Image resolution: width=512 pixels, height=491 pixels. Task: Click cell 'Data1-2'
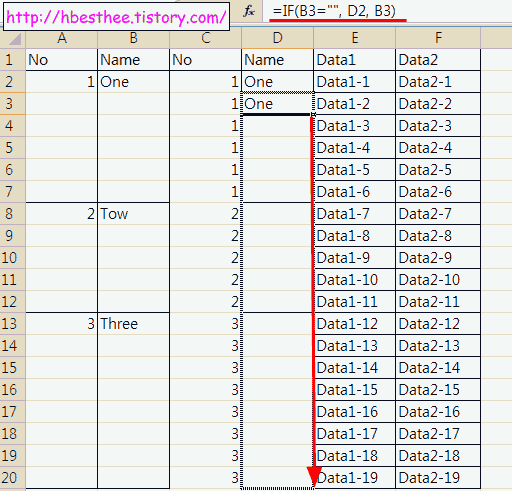[355, 104]
